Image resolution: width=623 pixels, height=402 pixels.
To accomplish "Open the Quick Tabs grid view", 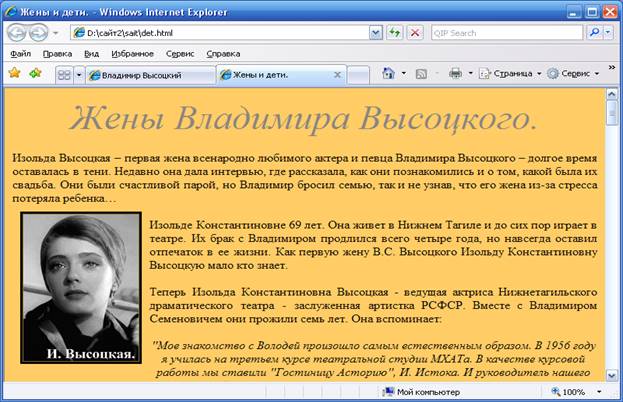I will (x=64, y=74).
